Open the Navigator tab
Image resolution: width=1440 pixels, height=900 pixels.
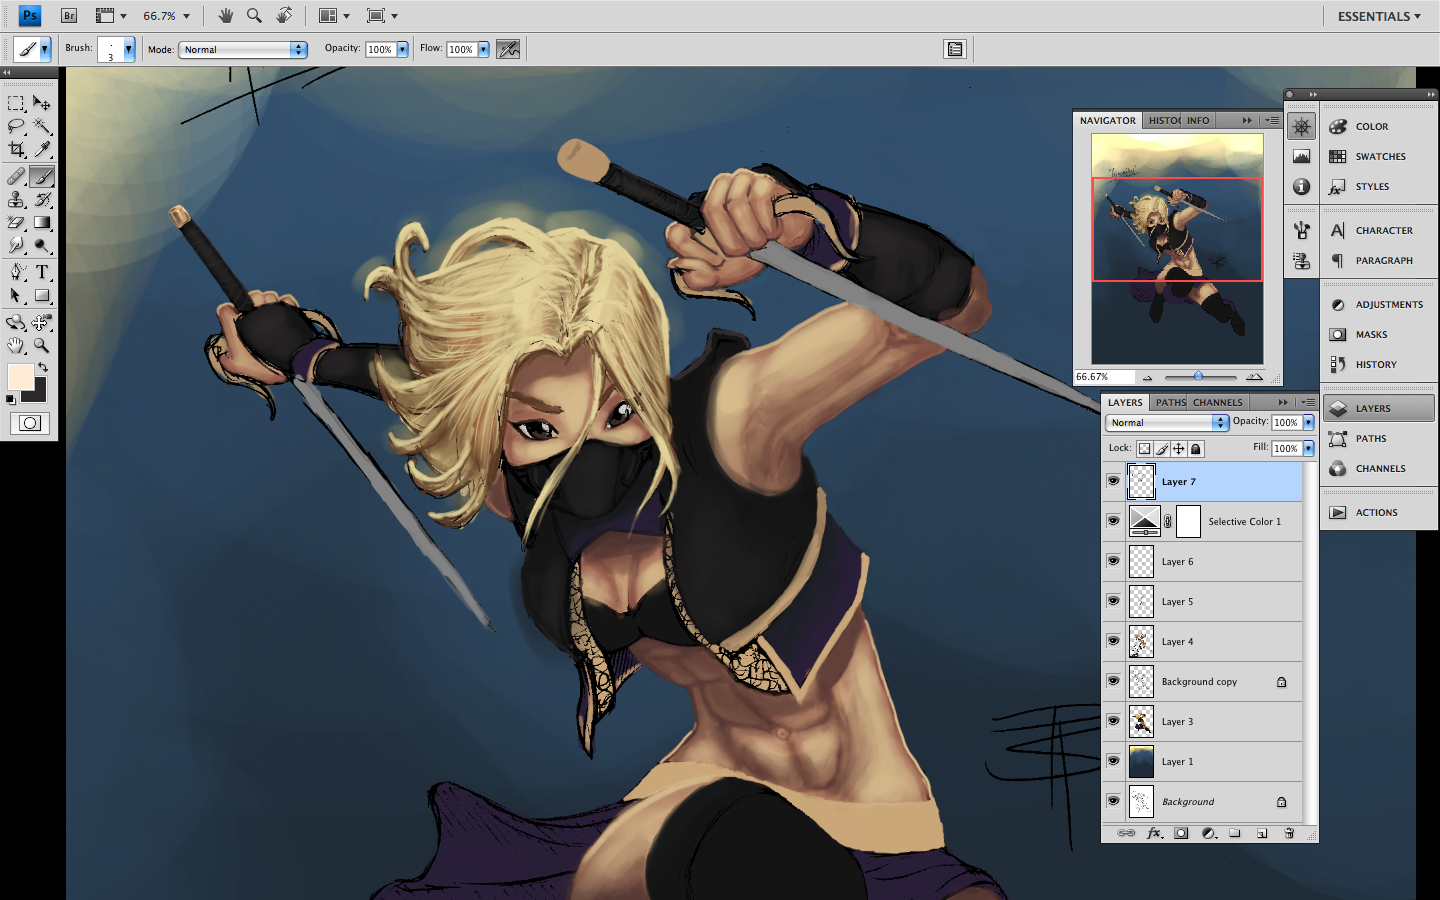1108,120
